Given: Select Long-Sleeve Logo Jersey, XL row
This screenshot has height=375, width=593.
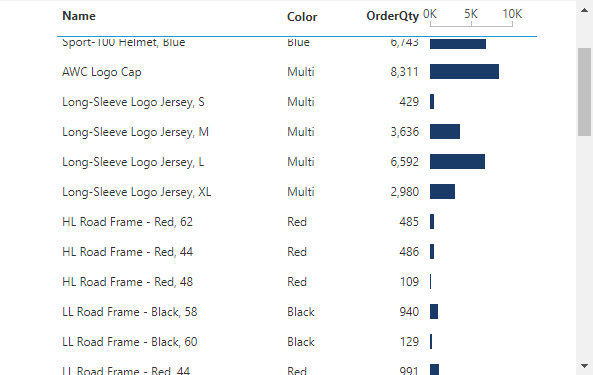Looking at the screenshot, I should pos(297,192).
